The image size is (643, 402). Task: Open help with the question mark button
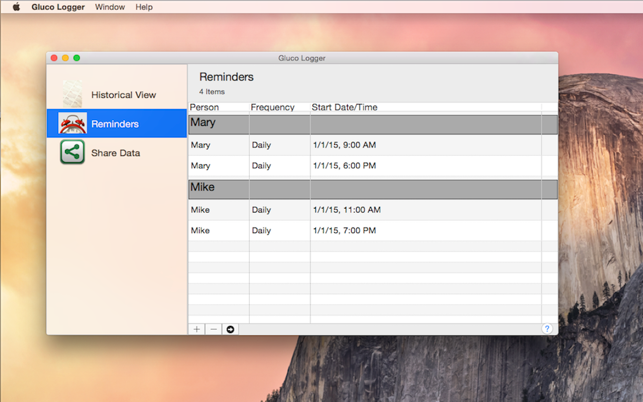tap(547, 329)
